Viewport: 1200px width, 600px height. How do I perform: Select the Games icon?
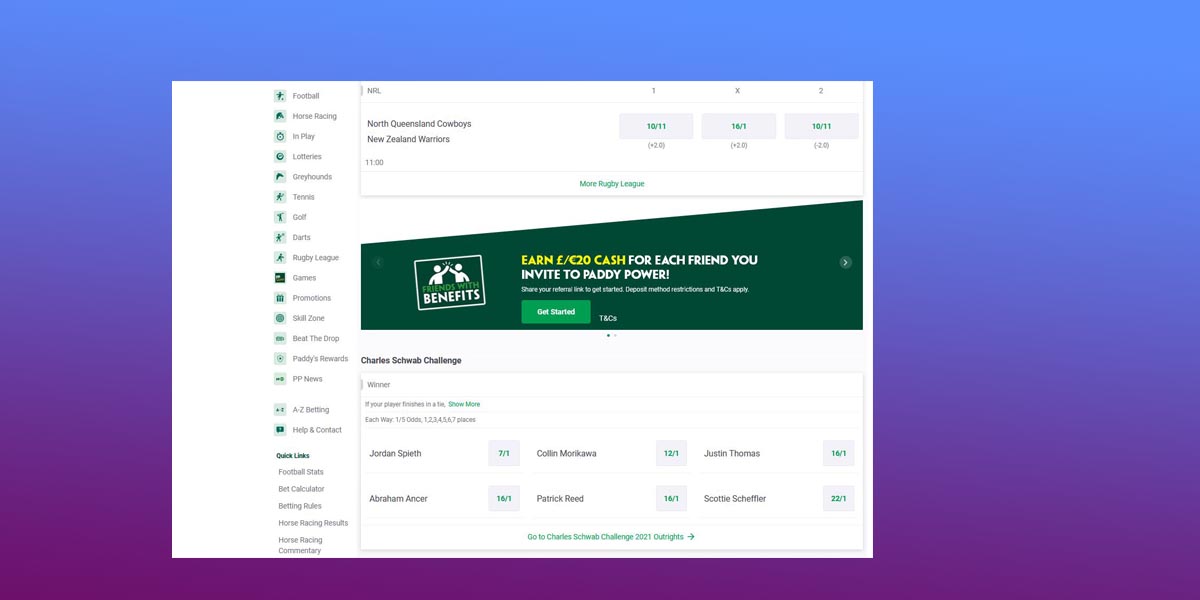(x=280, y=278)
